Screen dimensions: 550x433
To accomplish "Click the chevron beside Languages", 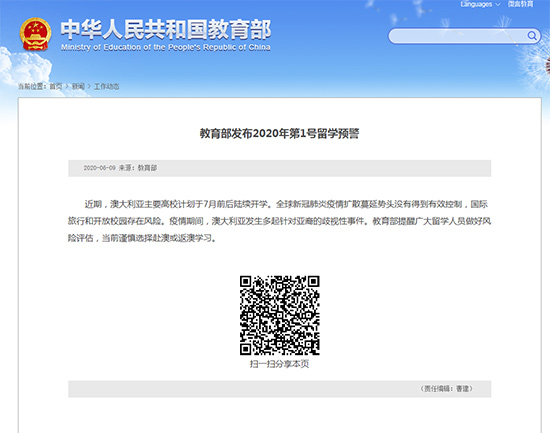I will [498, 5].
